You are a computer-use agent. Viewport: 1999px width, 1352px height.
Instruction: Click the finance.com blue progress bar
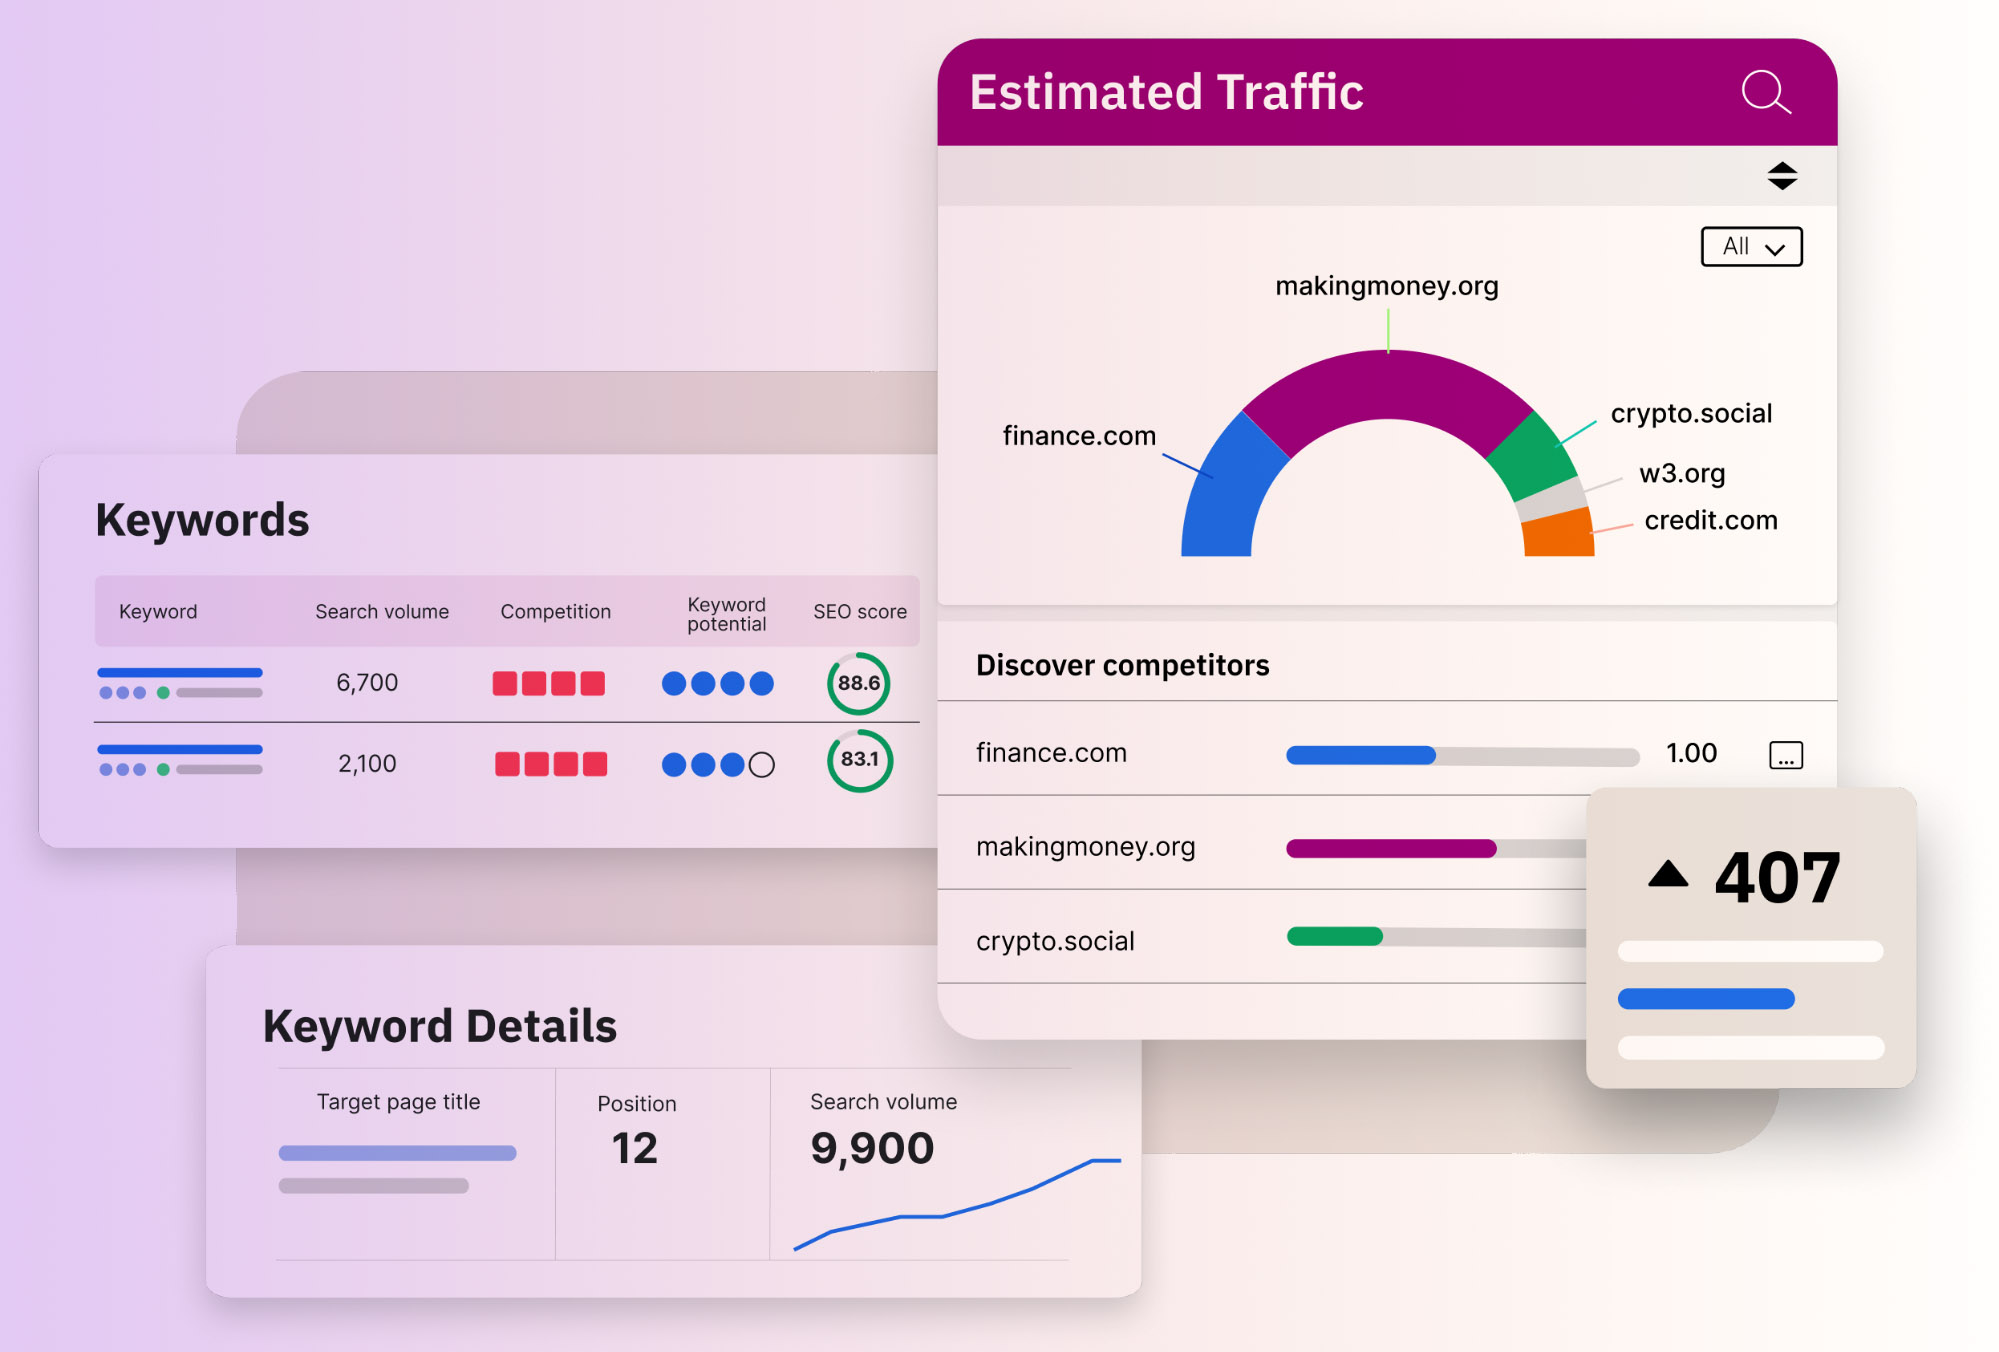pyautogui.click(x=1360, y=755)
